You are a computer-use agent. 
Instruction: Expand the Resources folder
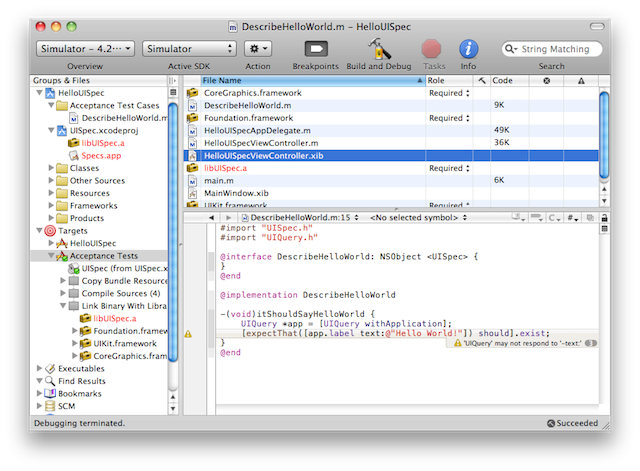coord(51,193)
